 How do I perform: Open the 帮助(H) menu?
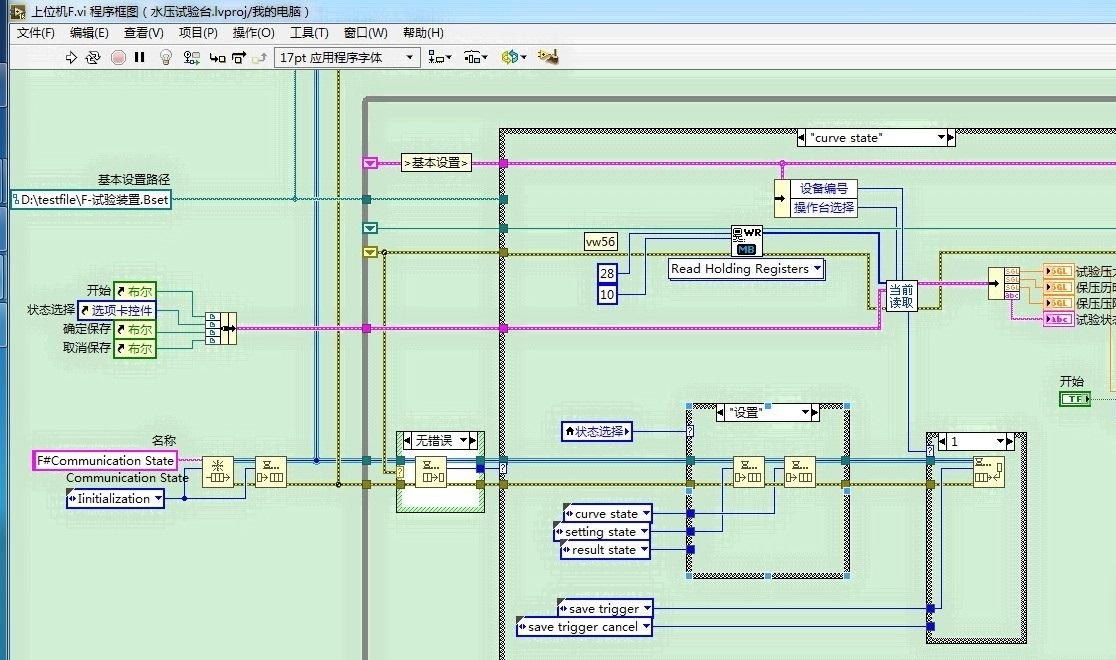point(423,33)
